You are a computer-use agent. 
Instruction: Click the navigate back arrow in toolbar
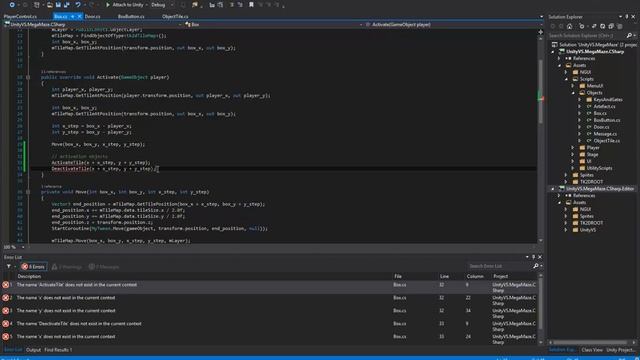12,5
